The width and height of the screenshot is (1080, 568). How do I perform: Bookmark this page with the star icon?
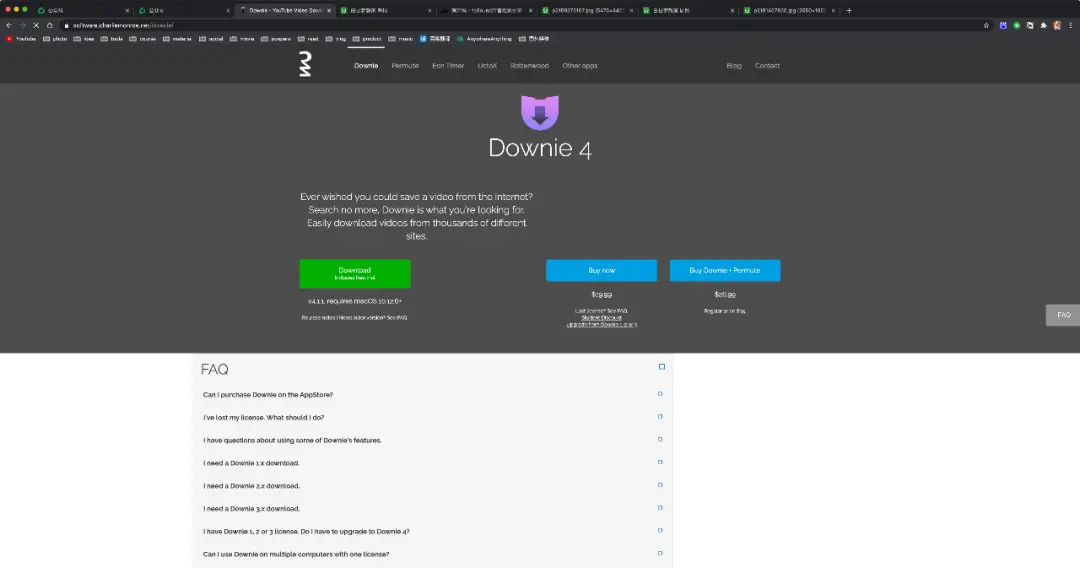tap(986, 25)
